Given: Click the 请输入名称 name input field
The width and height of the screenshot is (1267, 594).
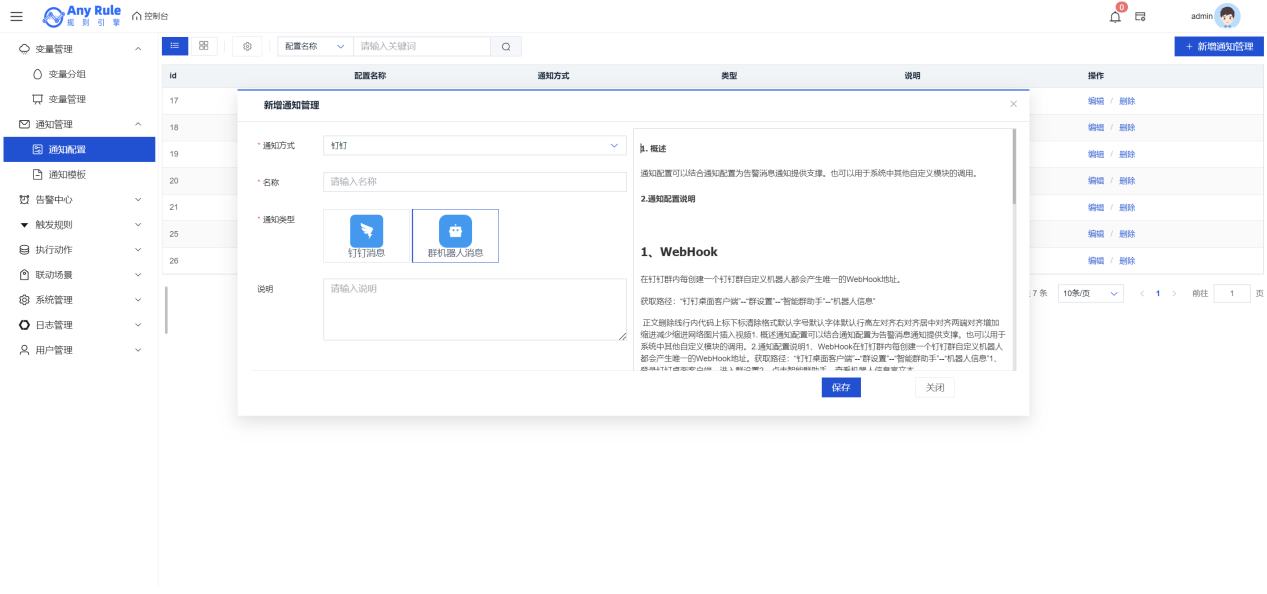Looking at the screenshot, I should click(474, 182).
